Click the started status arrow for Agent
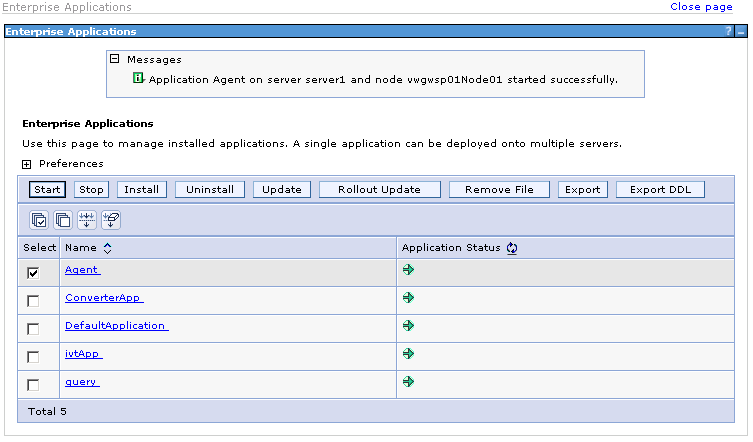Viewport: 753px width, 442px height. tap(408, 270)
